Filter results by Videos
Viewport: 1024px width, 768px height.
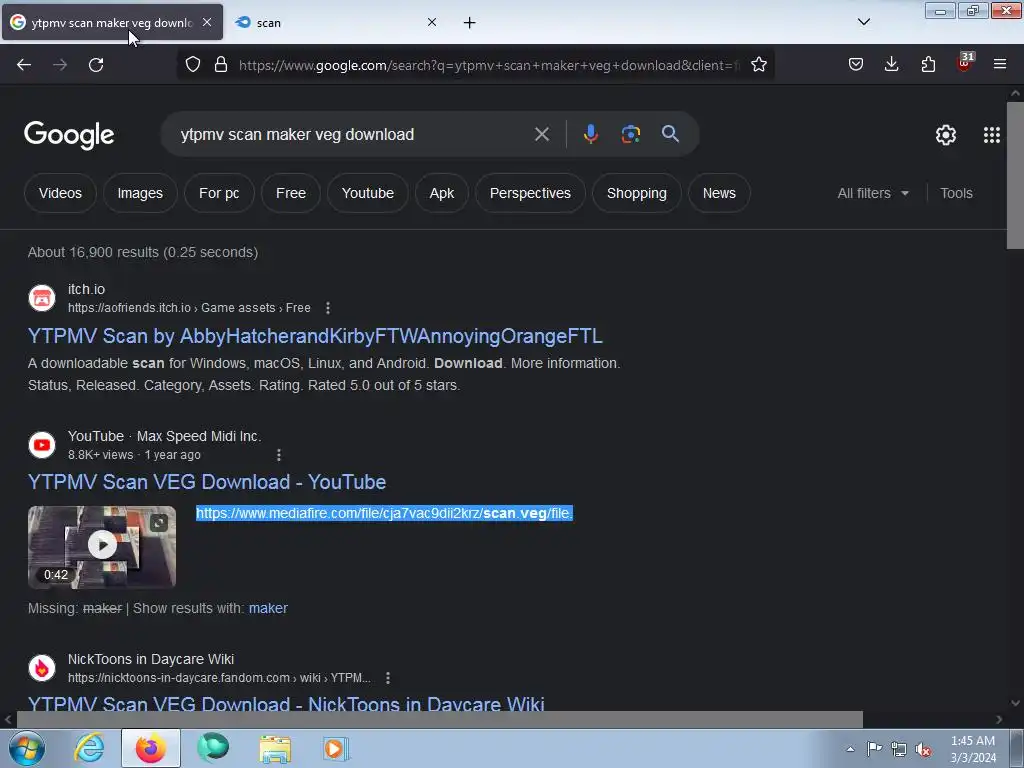[x=60, y=193]
